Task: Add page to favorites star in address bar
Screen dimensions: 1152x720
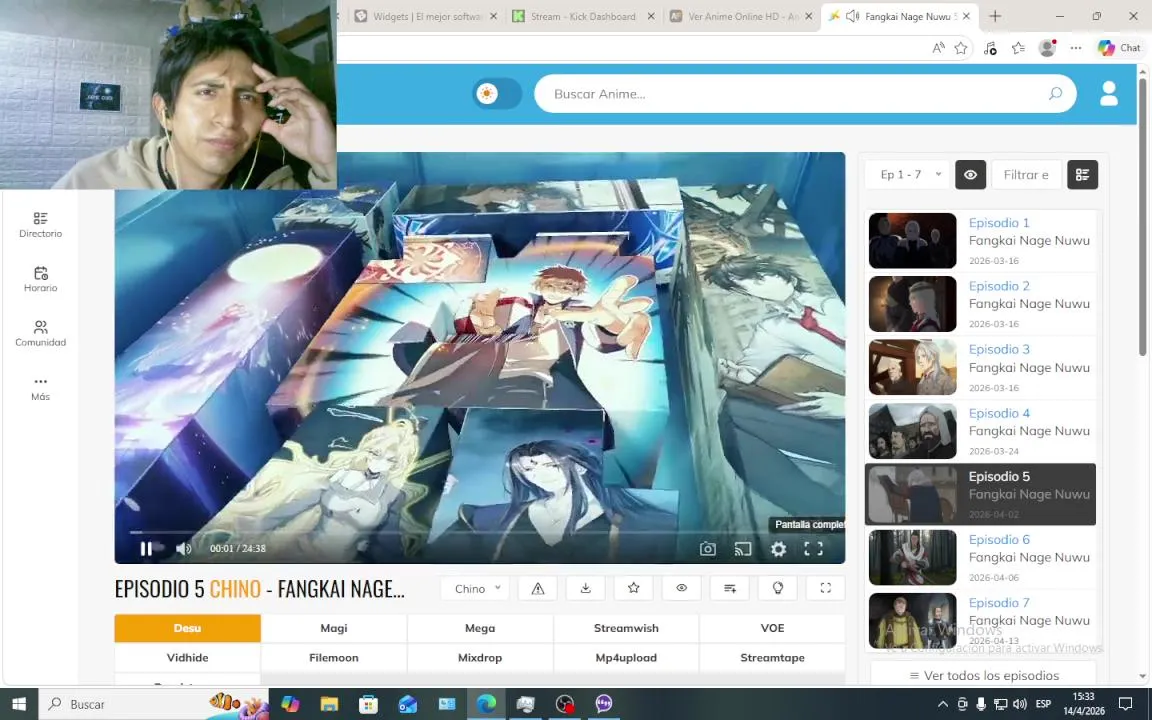Action: coord(961,48)
